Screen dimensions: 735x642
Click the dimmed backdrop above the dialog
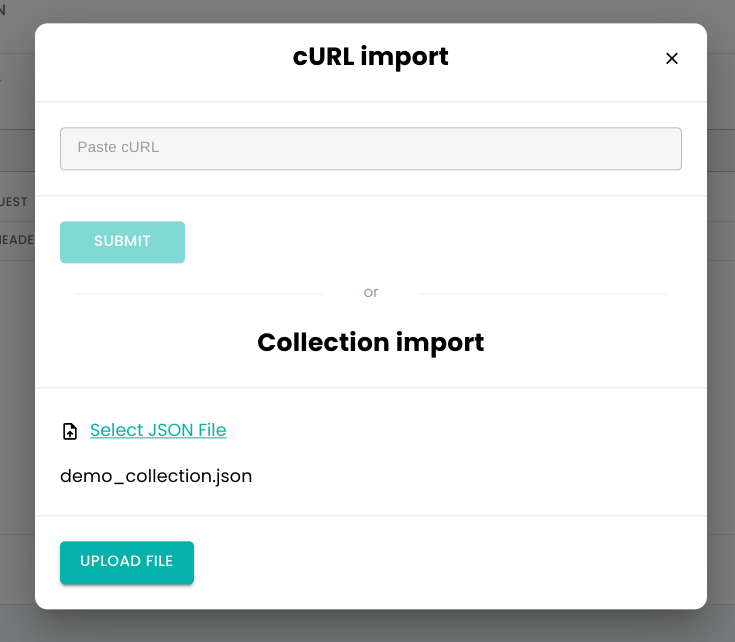(x=370, y=11)
